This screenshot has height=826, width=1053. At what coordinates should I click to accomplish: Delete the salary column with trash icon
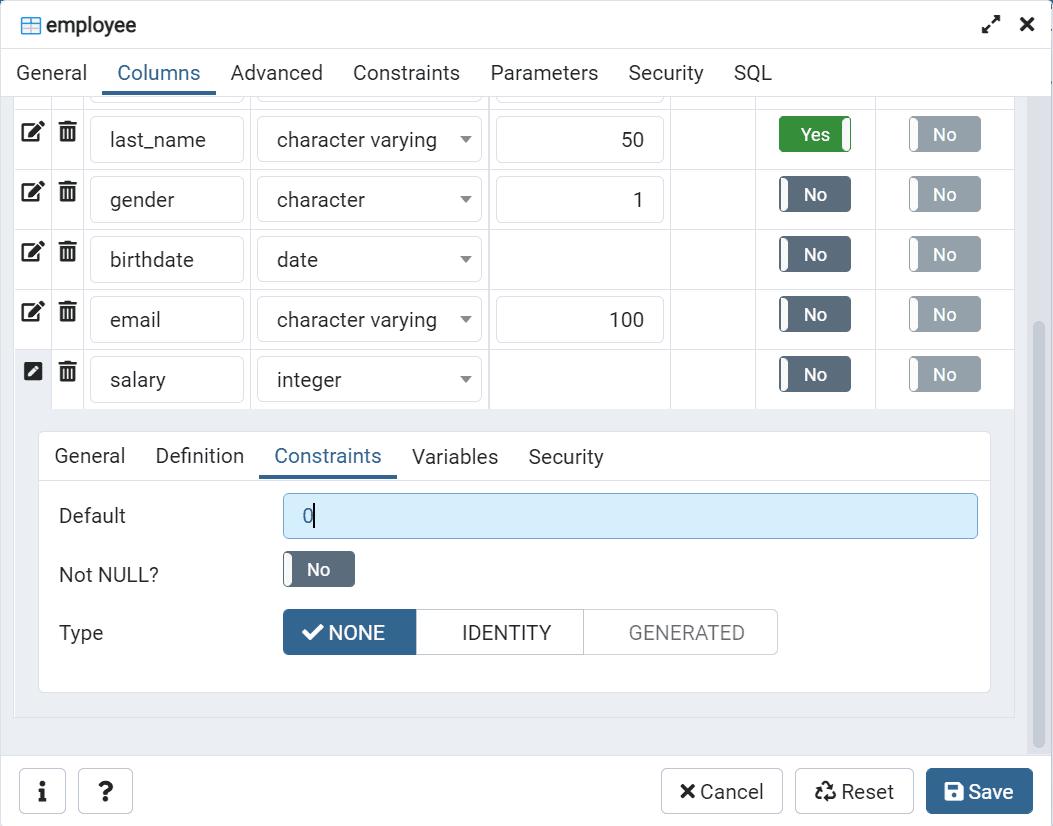67,372
